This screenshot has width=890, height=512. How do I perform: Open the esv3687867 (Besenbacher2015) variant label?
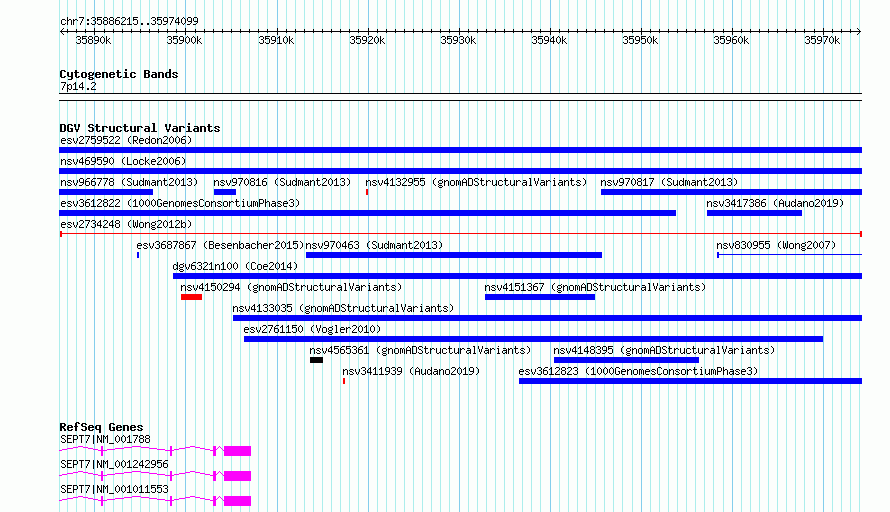(220, 245)
